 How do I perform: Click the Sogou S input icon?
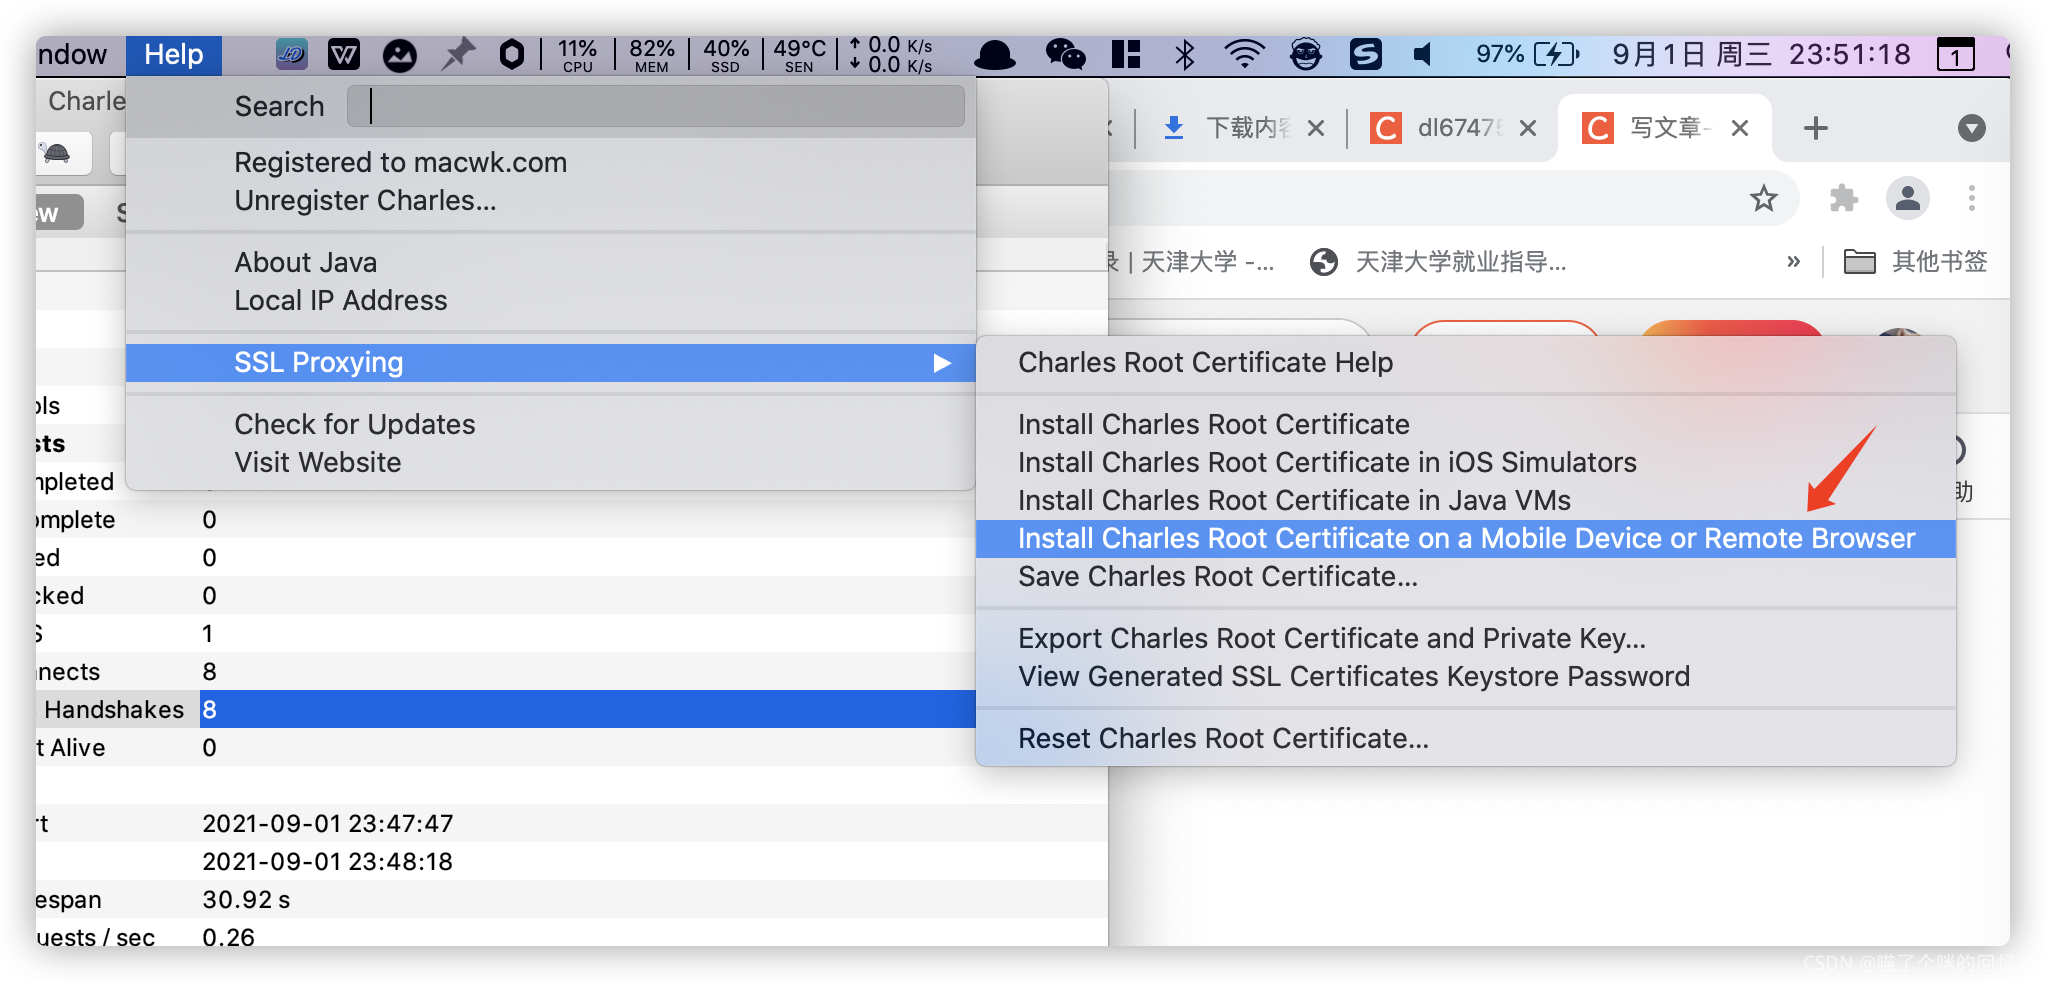[x=1365, y=54]
